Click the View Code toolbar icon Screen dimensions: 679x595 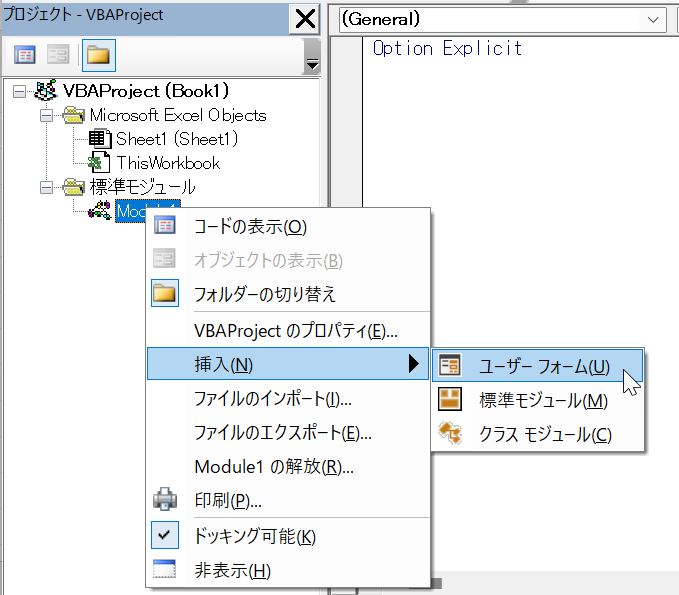coord(25,55)
